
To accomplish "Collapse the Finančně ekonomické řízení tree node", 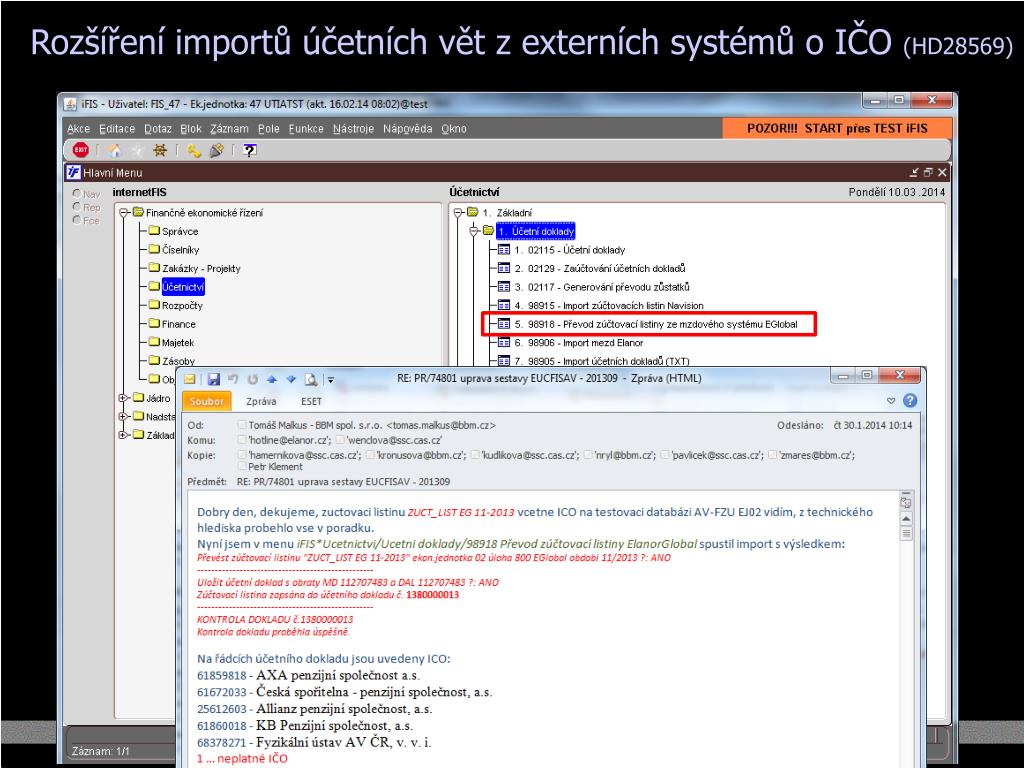I will (x=123, y=212).
